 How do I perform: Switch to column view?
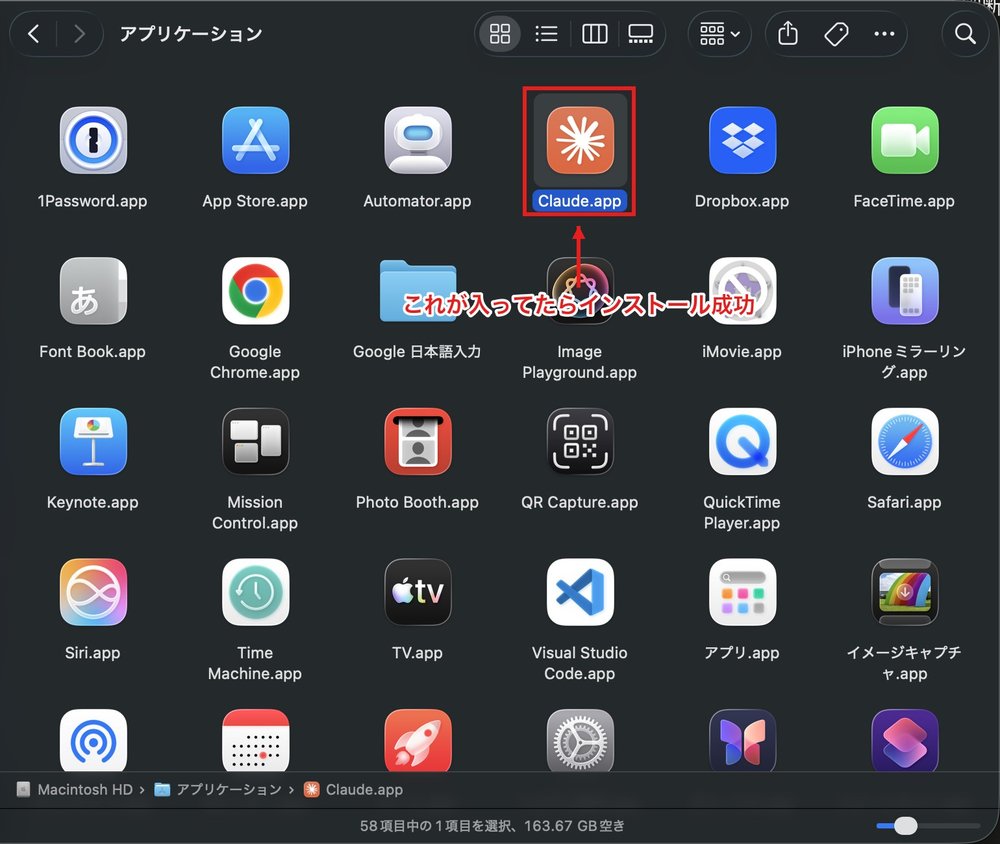(594, 33)
